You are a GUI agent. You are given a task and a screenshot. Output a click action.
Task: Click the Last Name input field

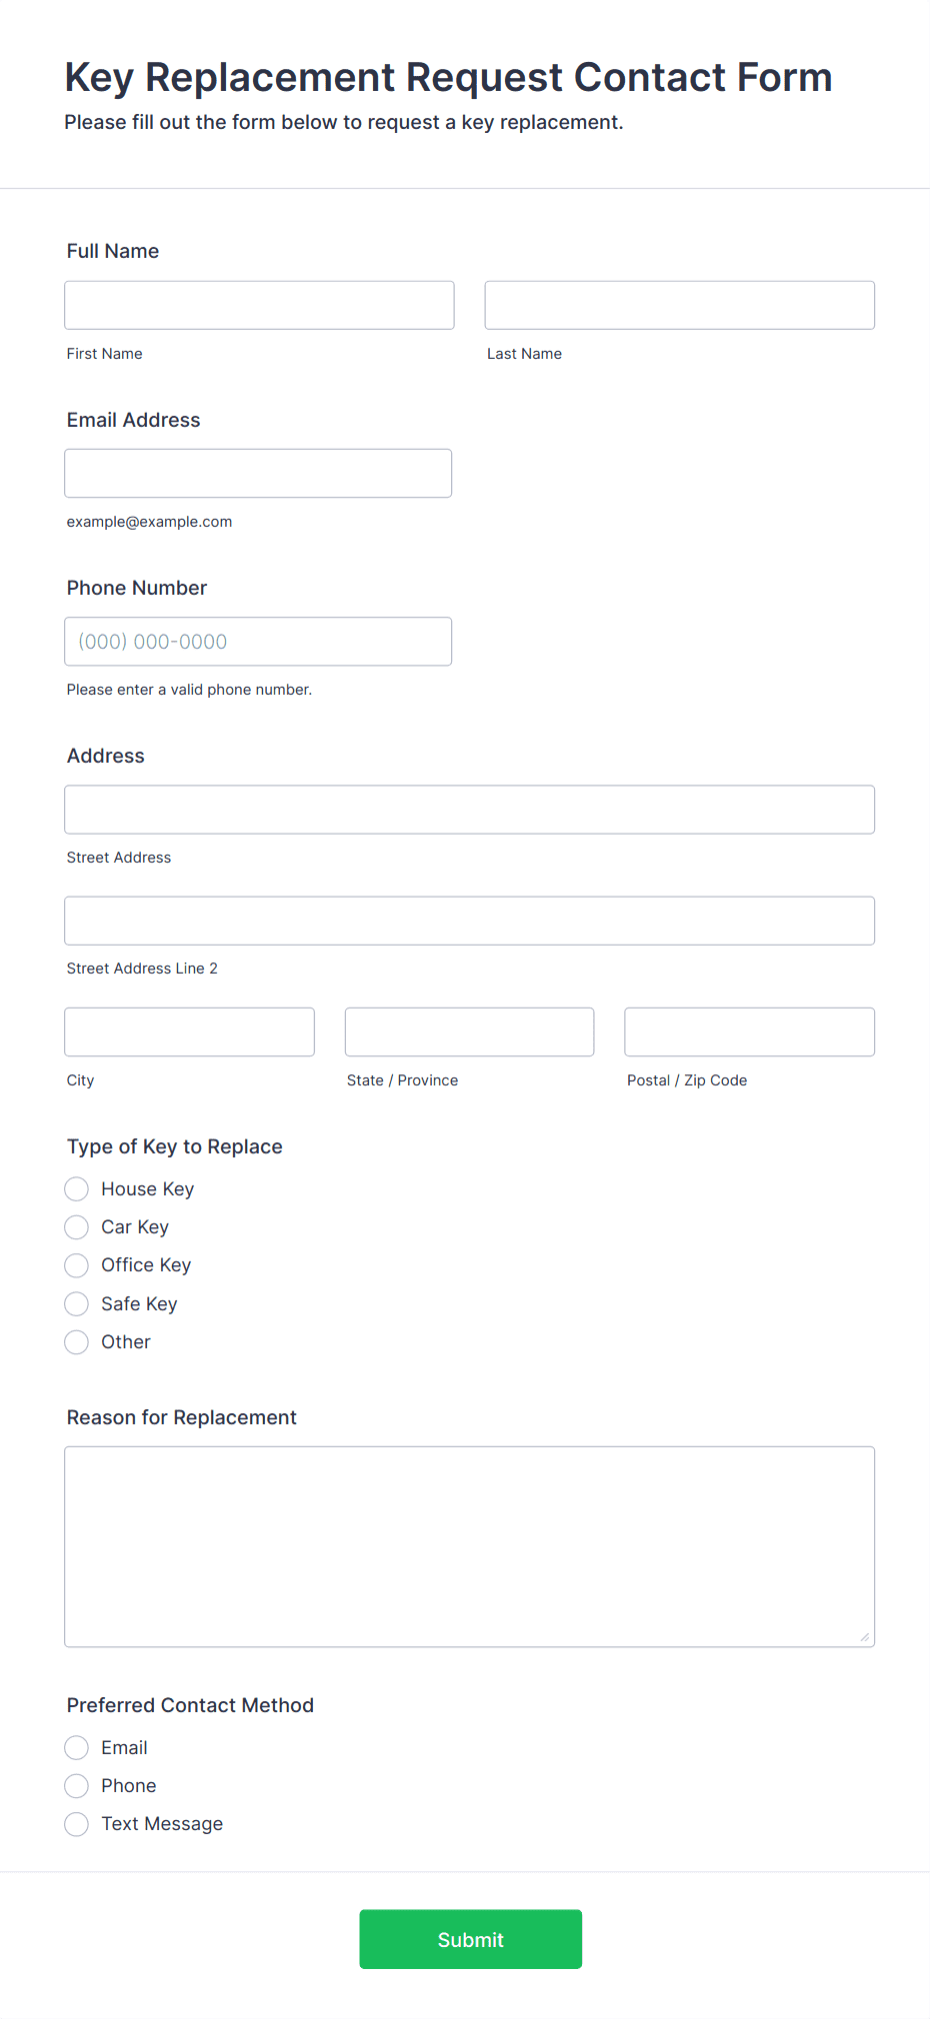click(x=679, y=305)
